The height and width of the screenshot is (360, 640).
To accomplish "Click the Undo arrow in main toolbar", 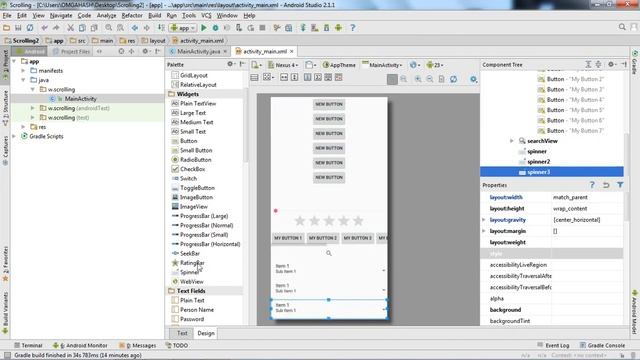I will click(x=44, y=28).
